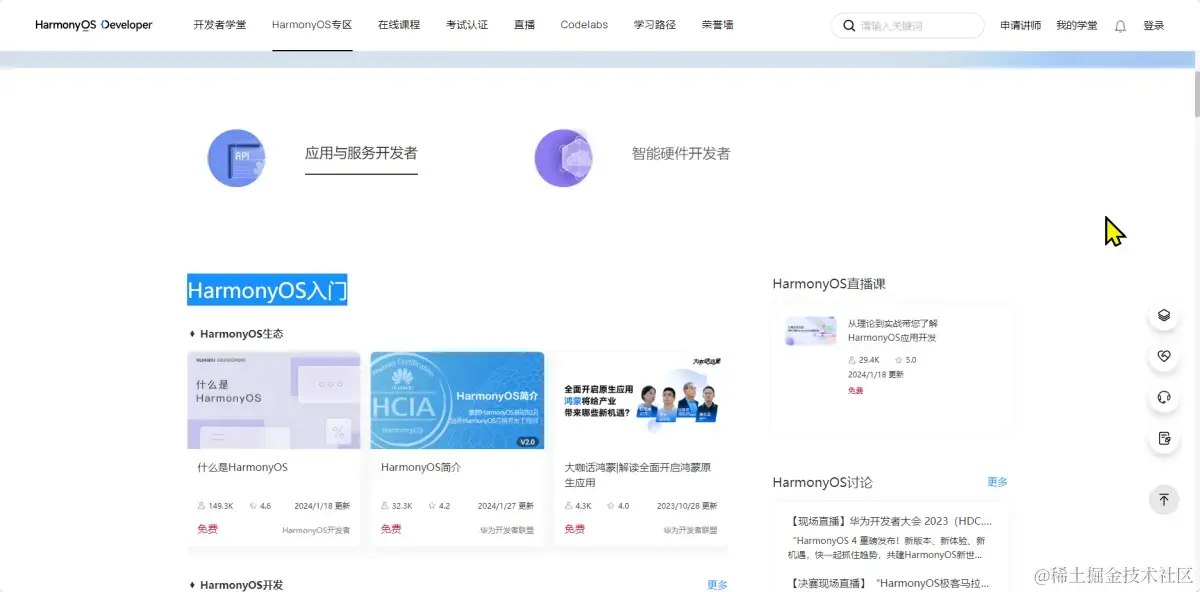This screenshot has height=592, width=1200.
Task: Click the back-to-top arrow button
Action: point(1164,499)
